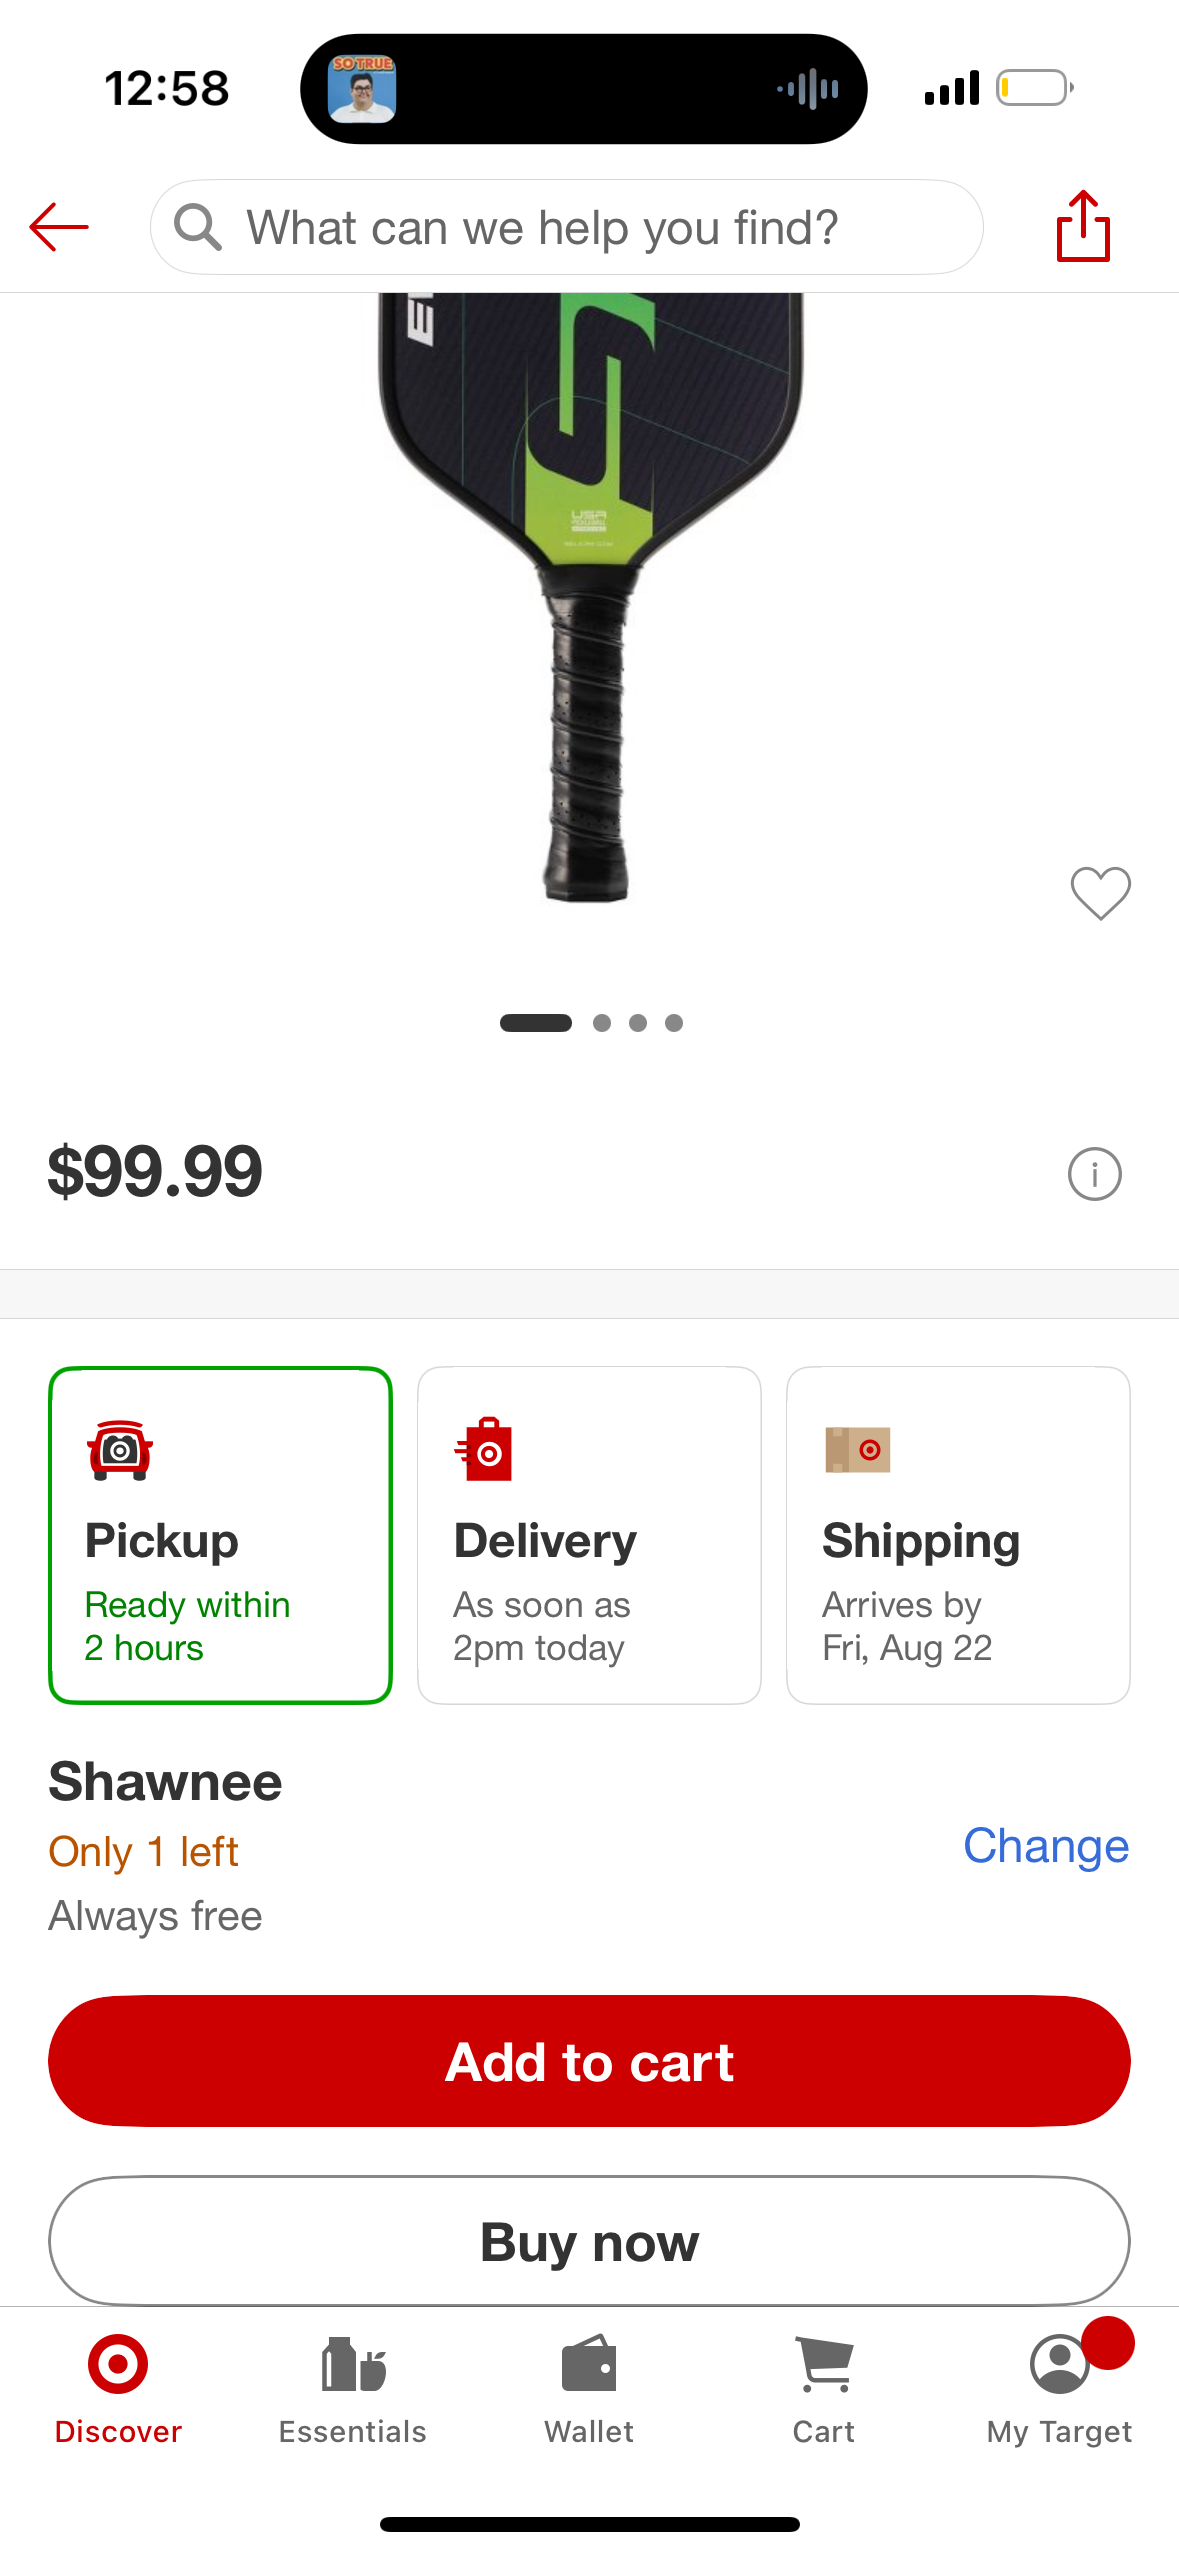Select the Shipping fulfillment option
1179x2556 pixels.
[x=957, y=1535]
